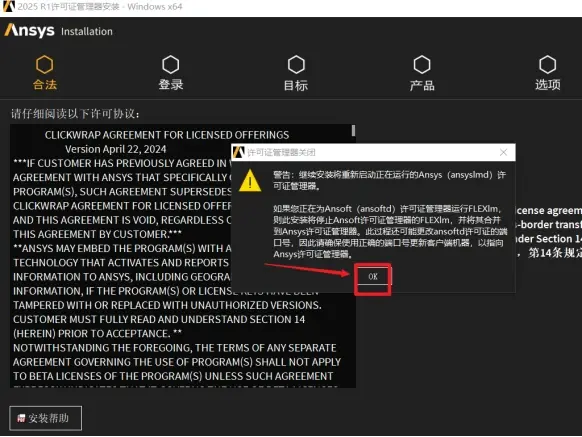The image size is (582, 437).
Task: Open 安装帮助 installation help
Action: tap(45, 418)
